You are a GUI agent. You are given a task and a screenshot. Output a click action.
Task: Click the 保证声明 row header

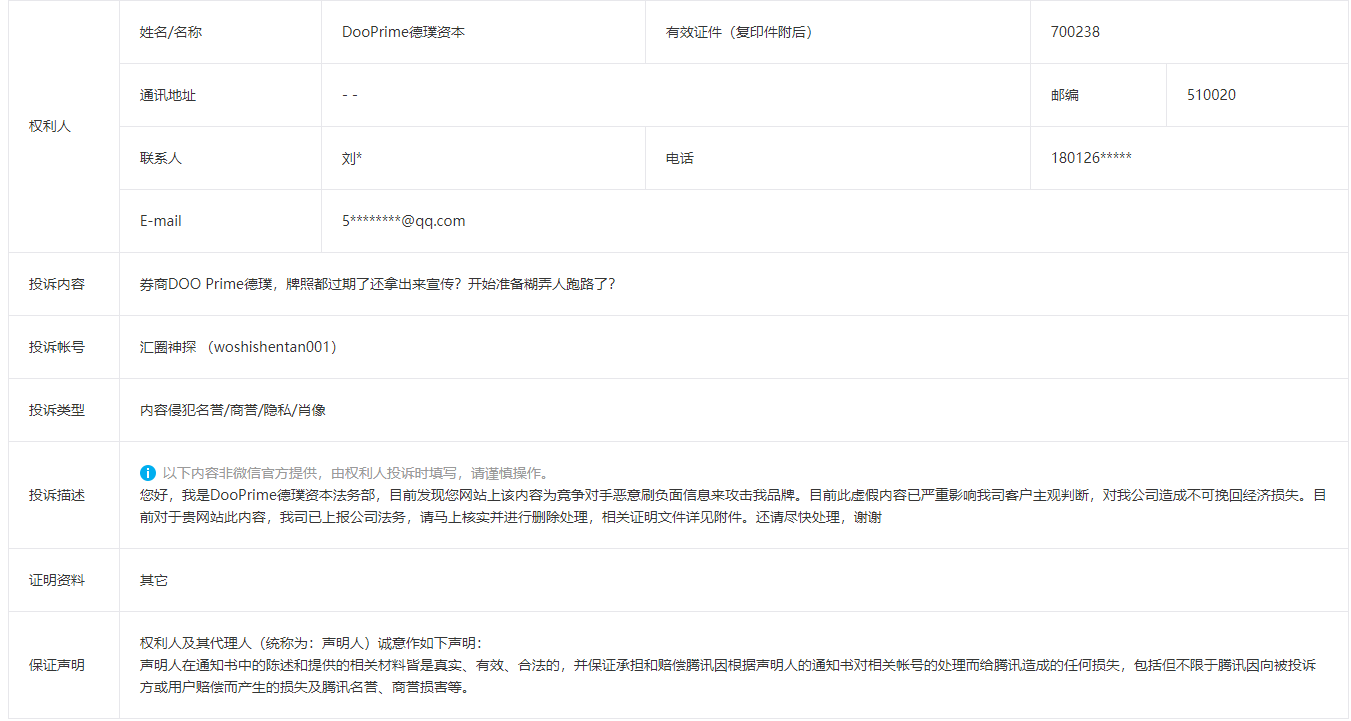(x=57, y=665)
